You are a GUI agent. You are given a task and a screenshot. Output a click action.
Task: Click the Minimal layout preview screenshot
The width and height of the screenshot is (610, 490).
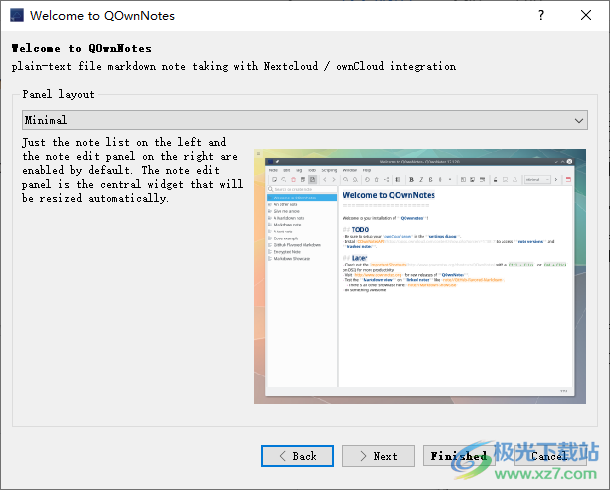(420, 276)
